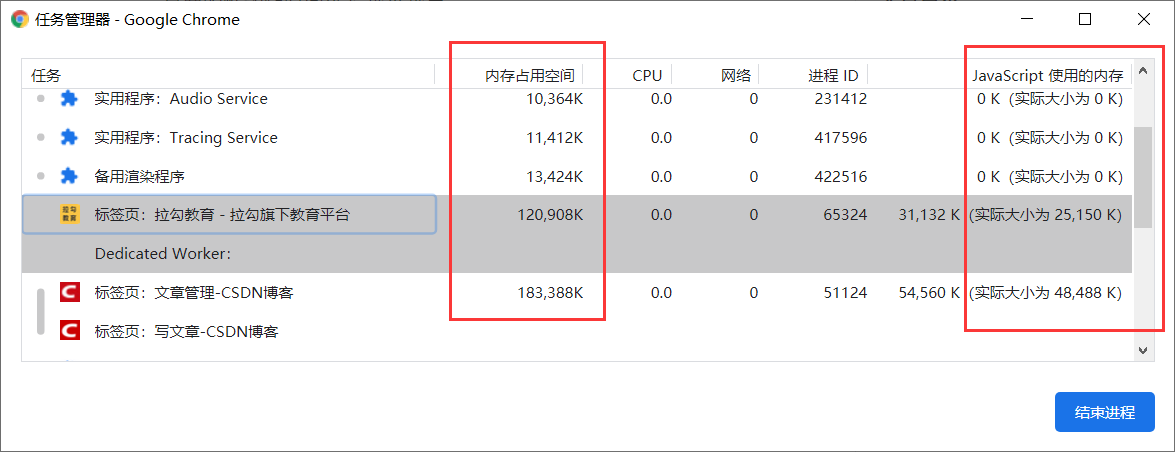Select the 实用程序：Audio Service row
1175x452 pixels.
coord(577,98)
